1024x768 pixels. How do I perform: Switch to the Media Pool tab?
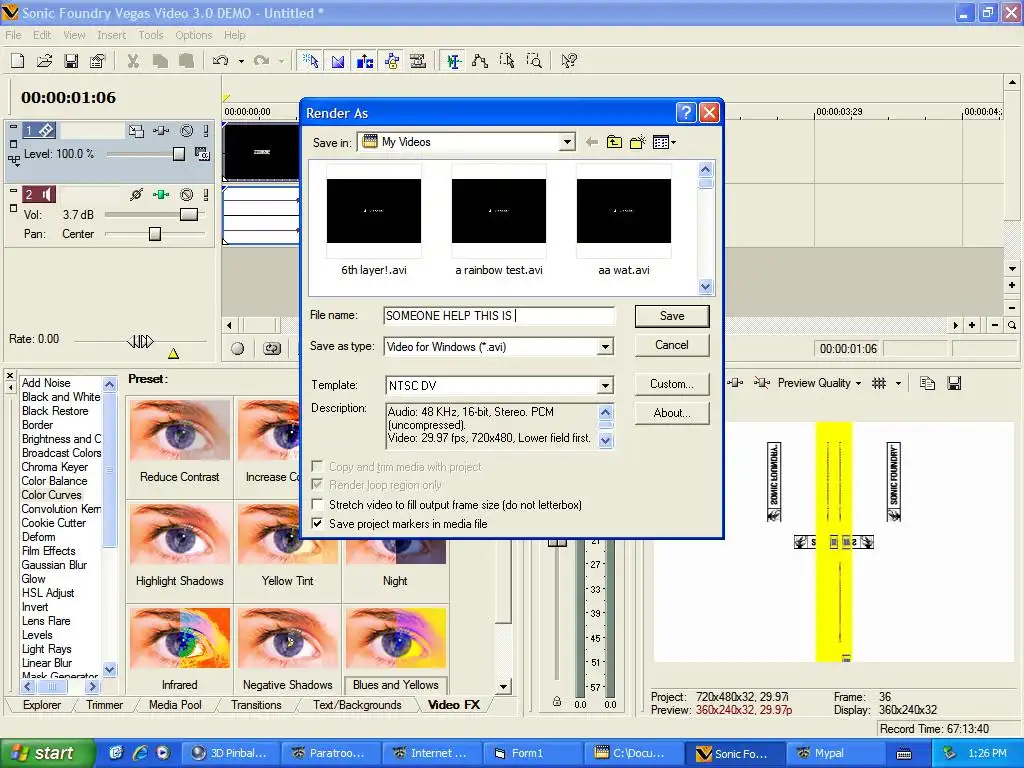[175, 705]
